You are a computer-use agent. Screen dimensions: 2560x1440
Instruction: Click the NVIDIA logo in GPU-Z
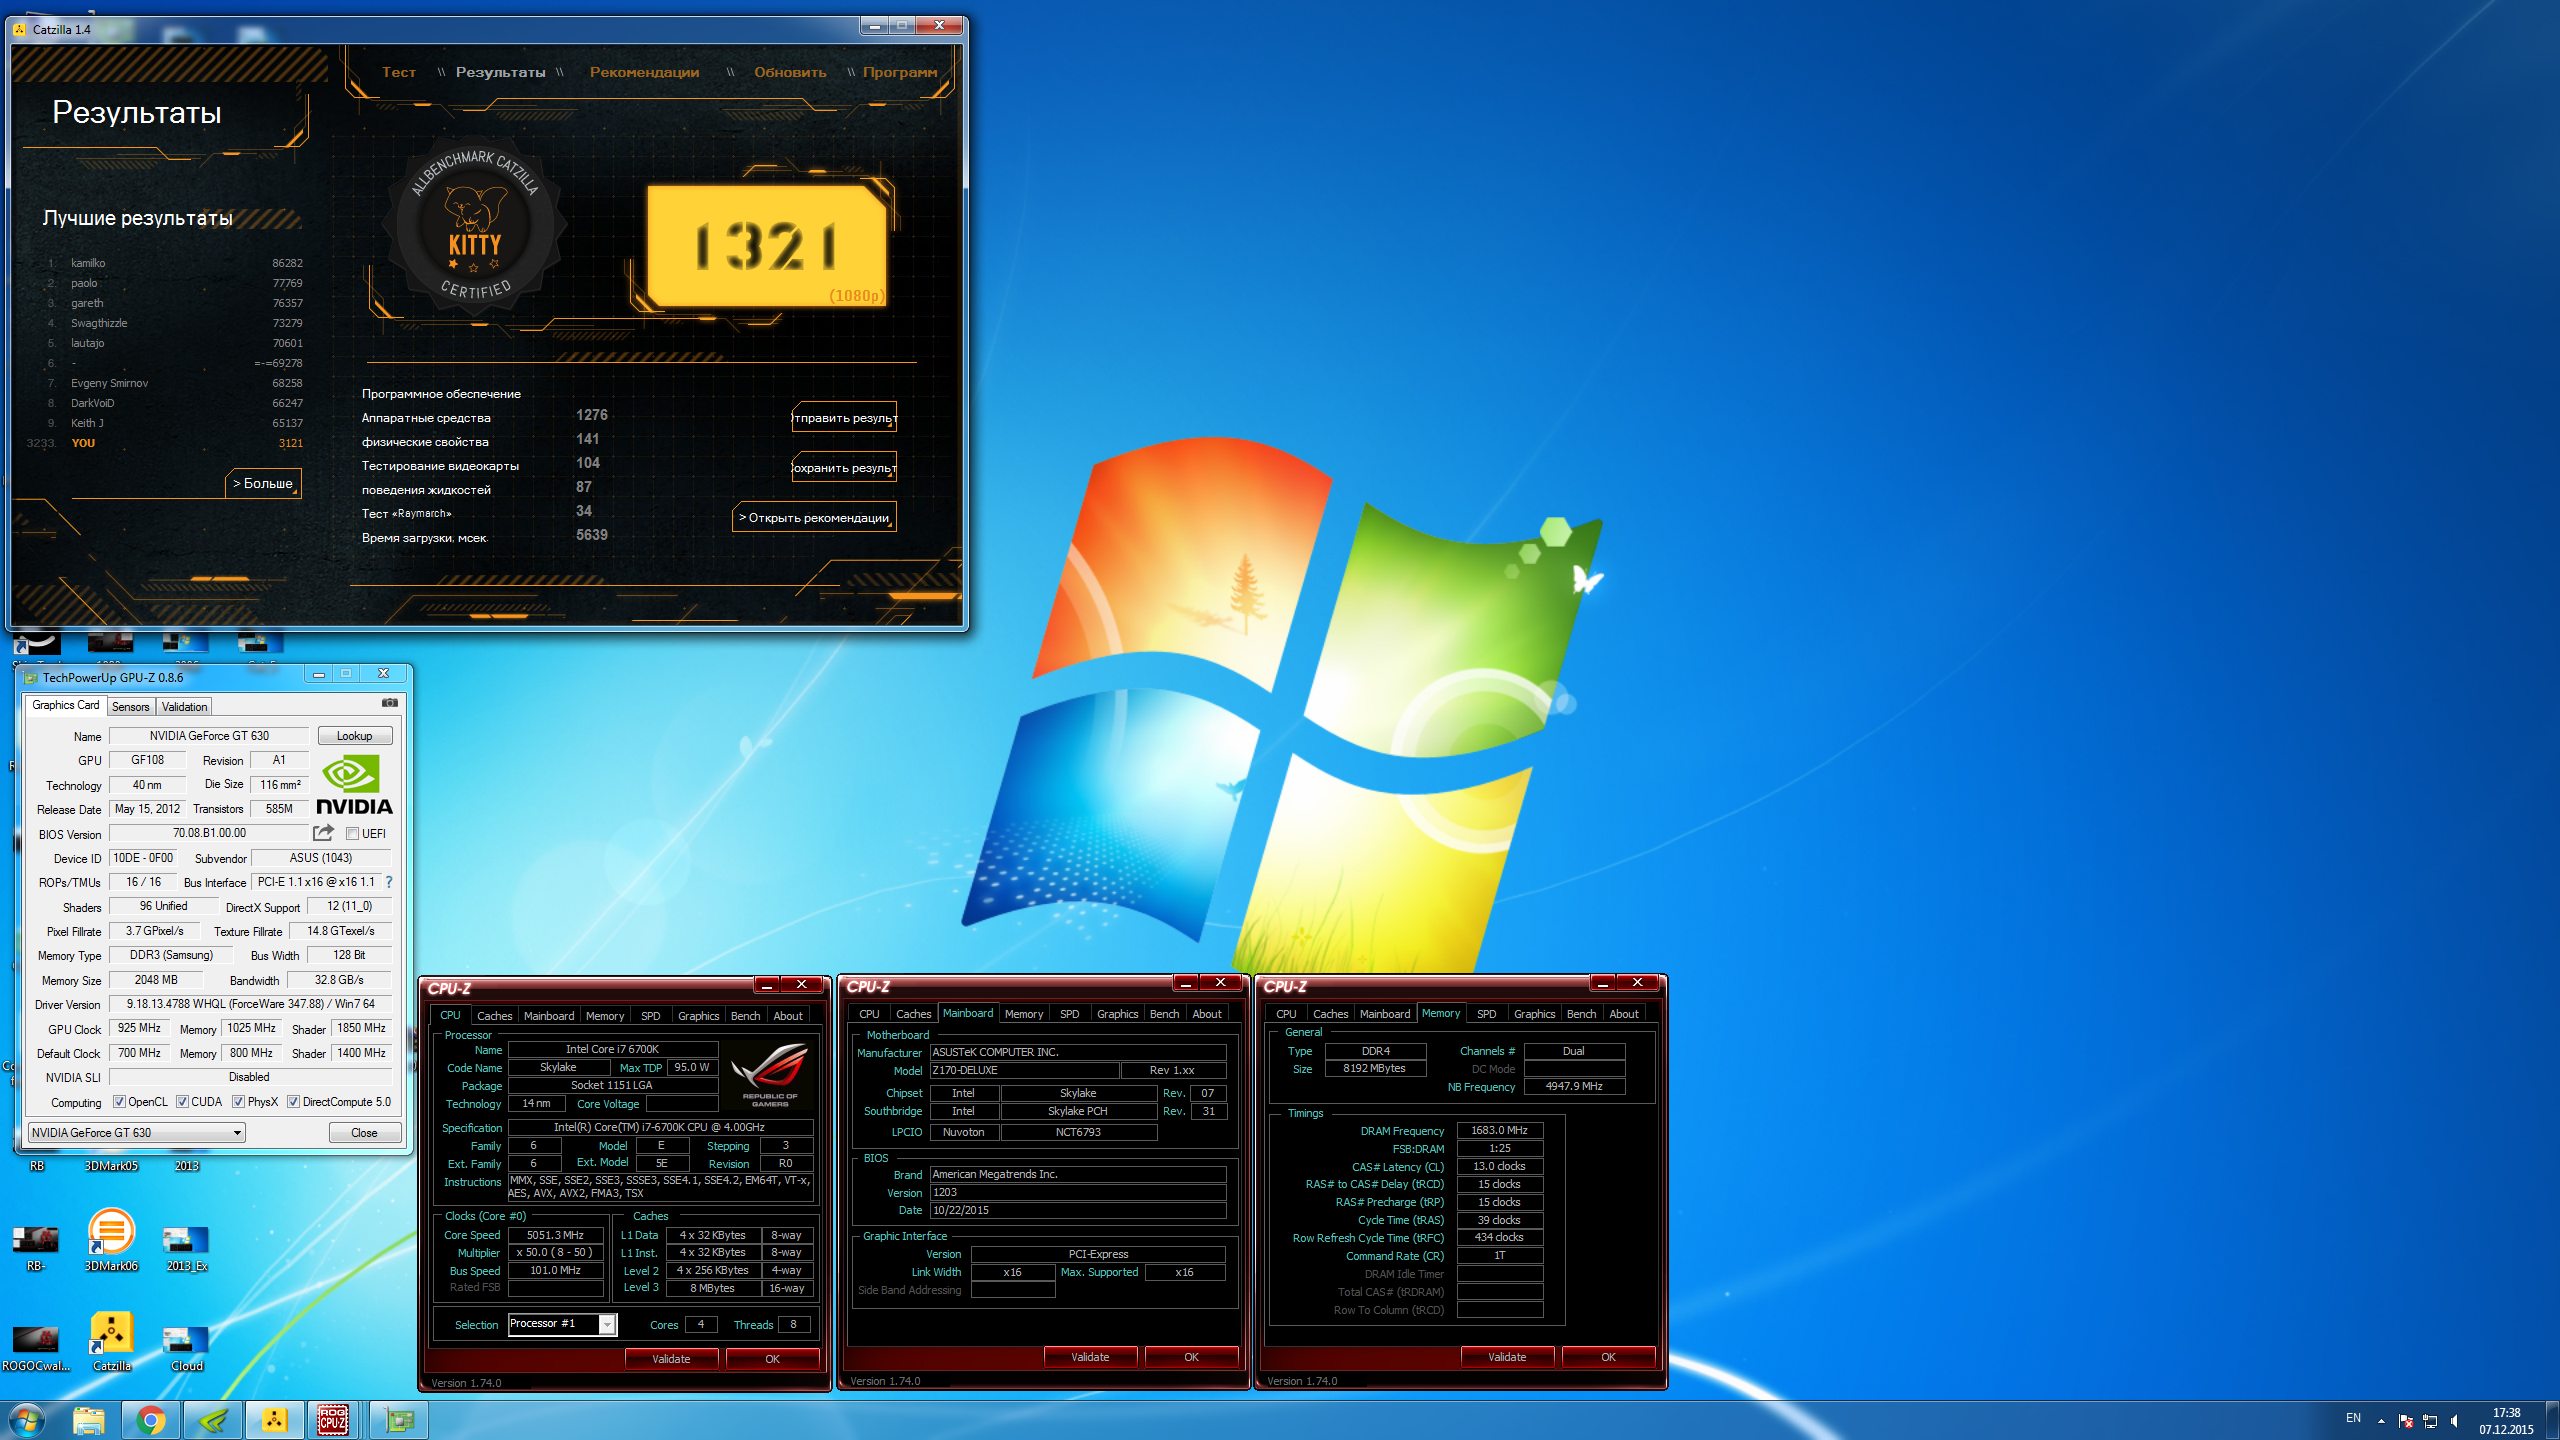pos(354,785)
